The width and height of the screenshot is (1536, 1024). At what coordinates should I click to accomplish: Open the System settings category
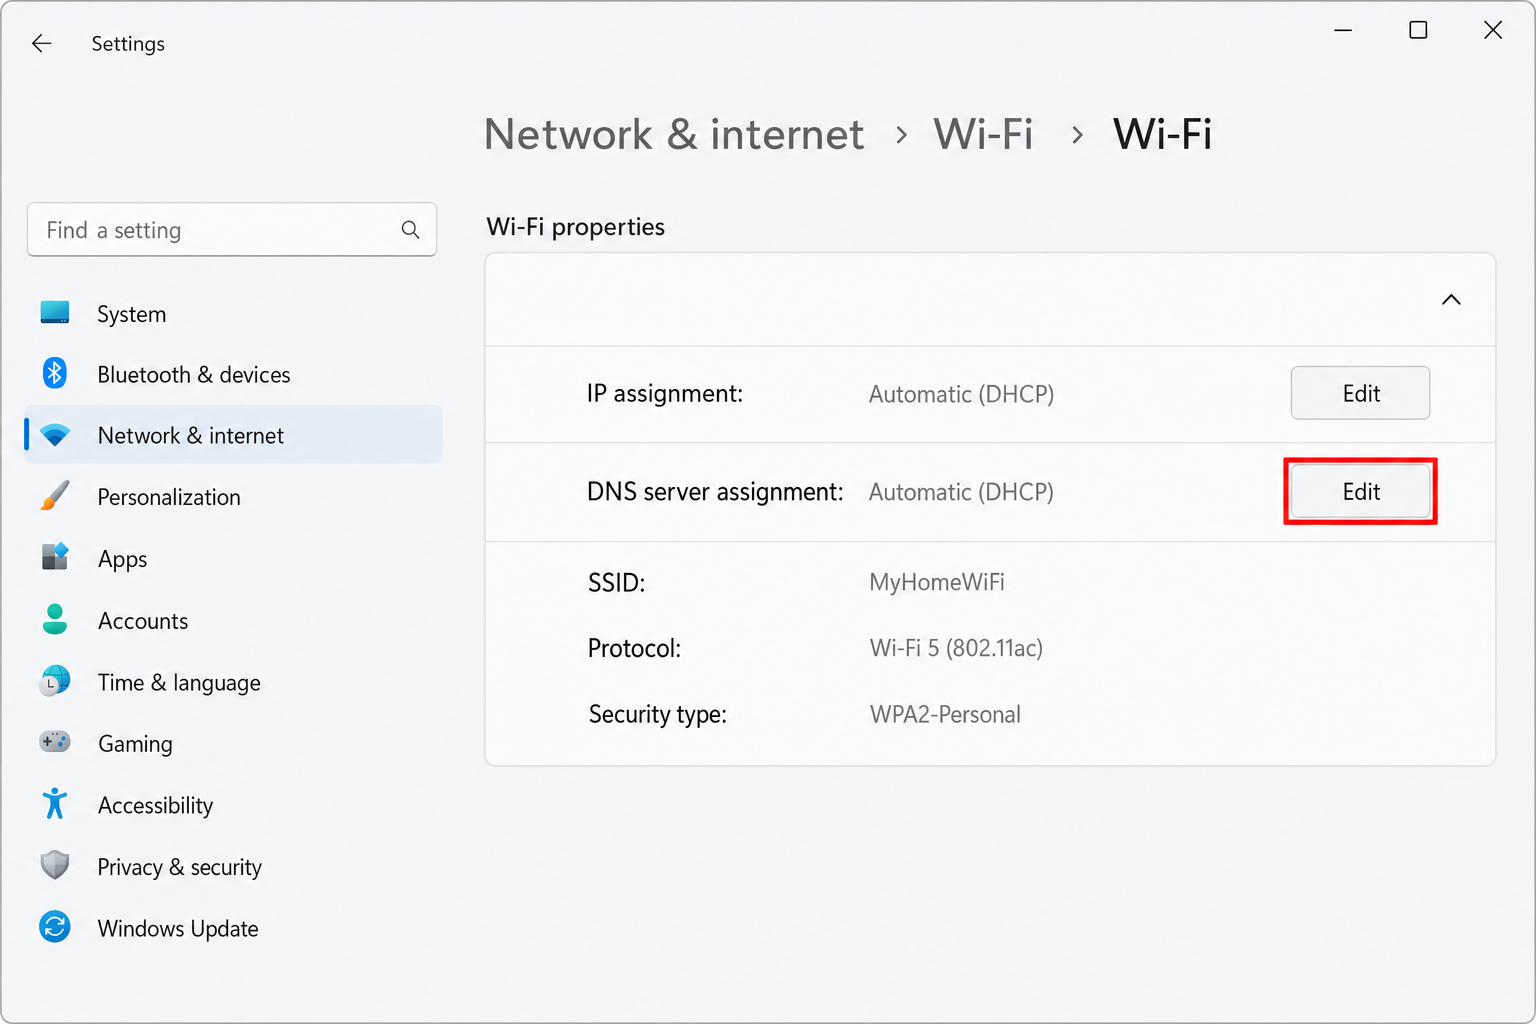pos(234,314)
